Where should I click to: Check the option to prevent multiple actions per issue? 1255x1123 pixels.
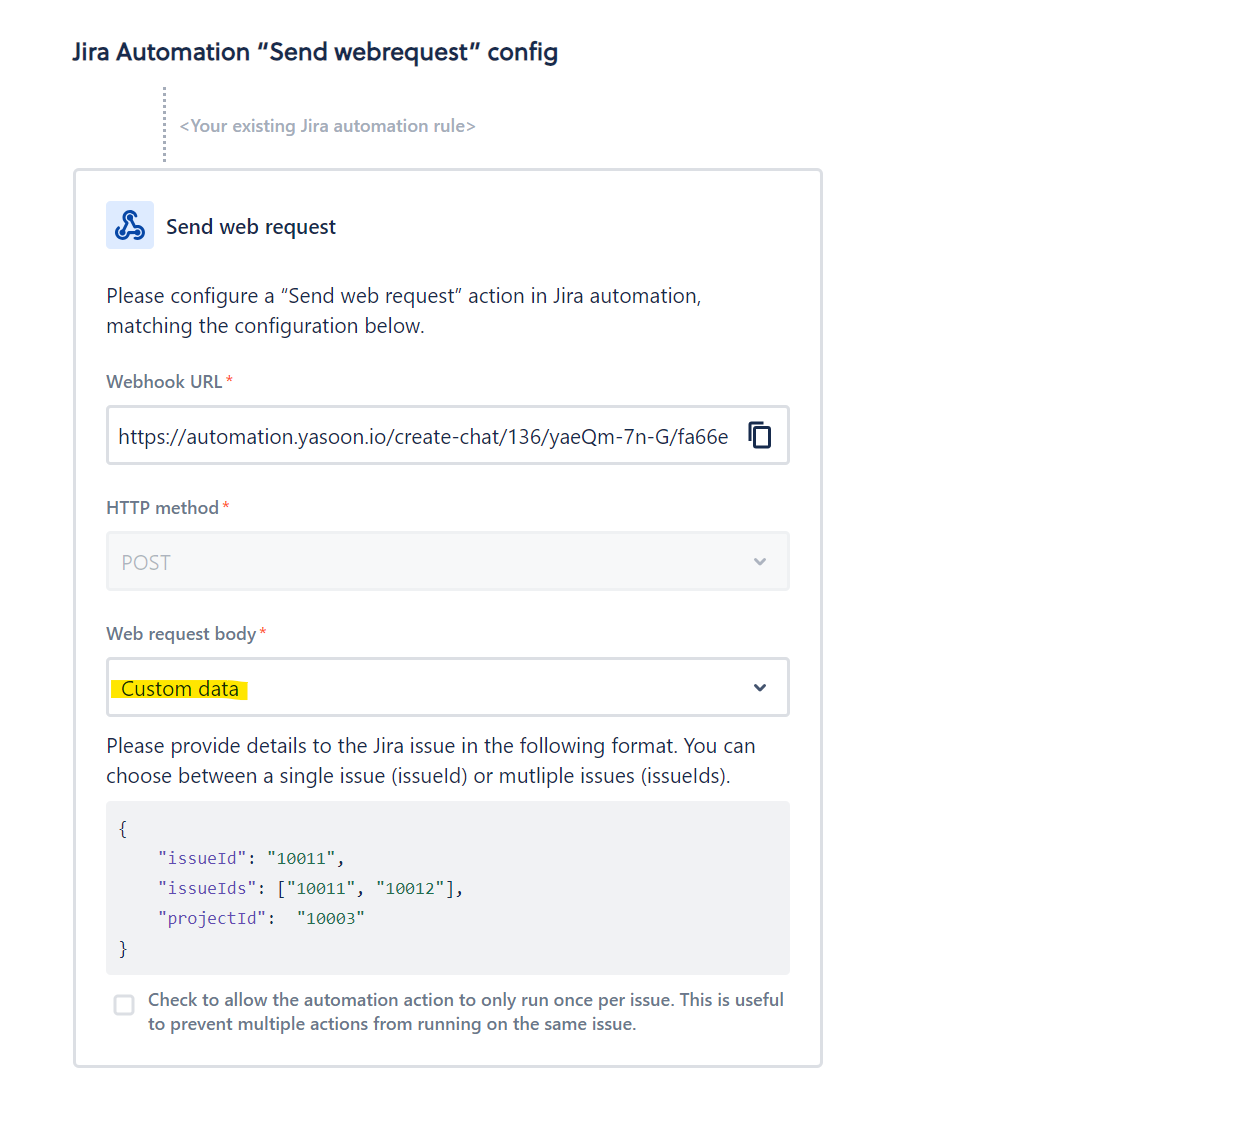pos(124,1005)
